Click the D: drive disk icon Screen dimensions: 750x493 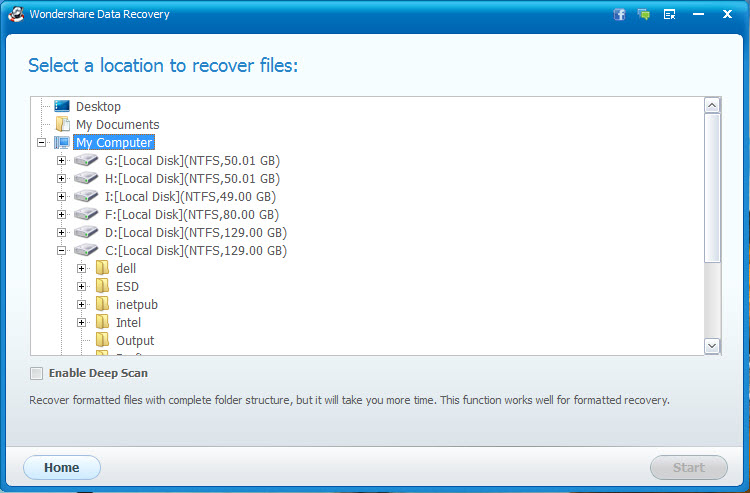tap(86, 232)
